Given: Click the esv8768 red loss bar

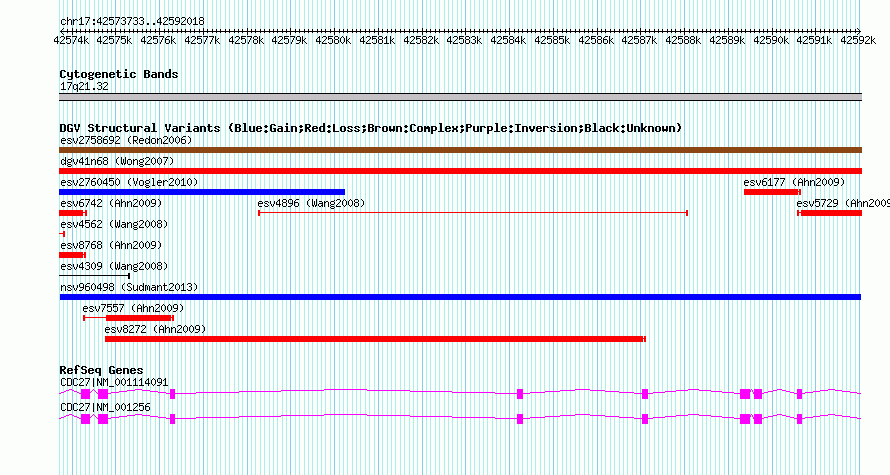Looking at the screenshot, I should (72, 255).
